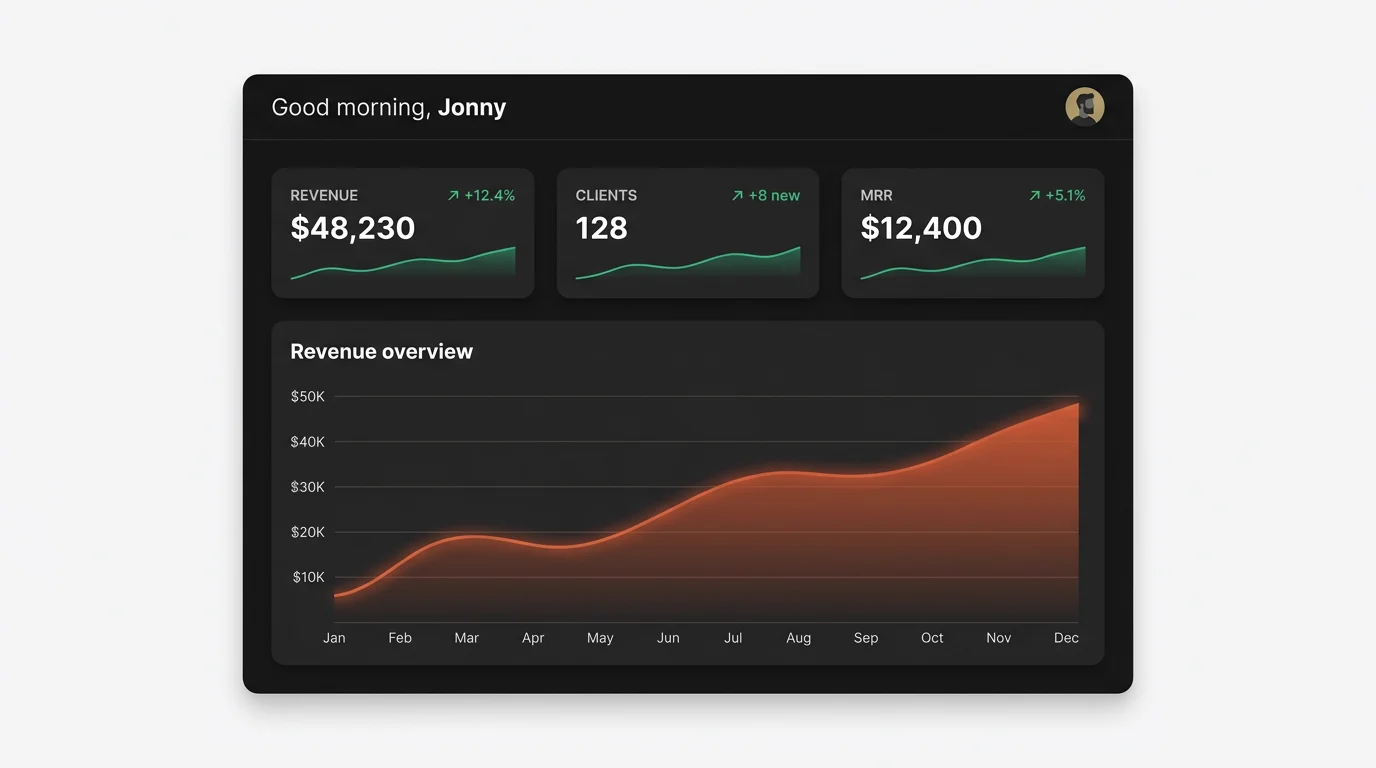Click the +5.1% MRR change label
1376x768 pixels.
tap(1065, 196)
